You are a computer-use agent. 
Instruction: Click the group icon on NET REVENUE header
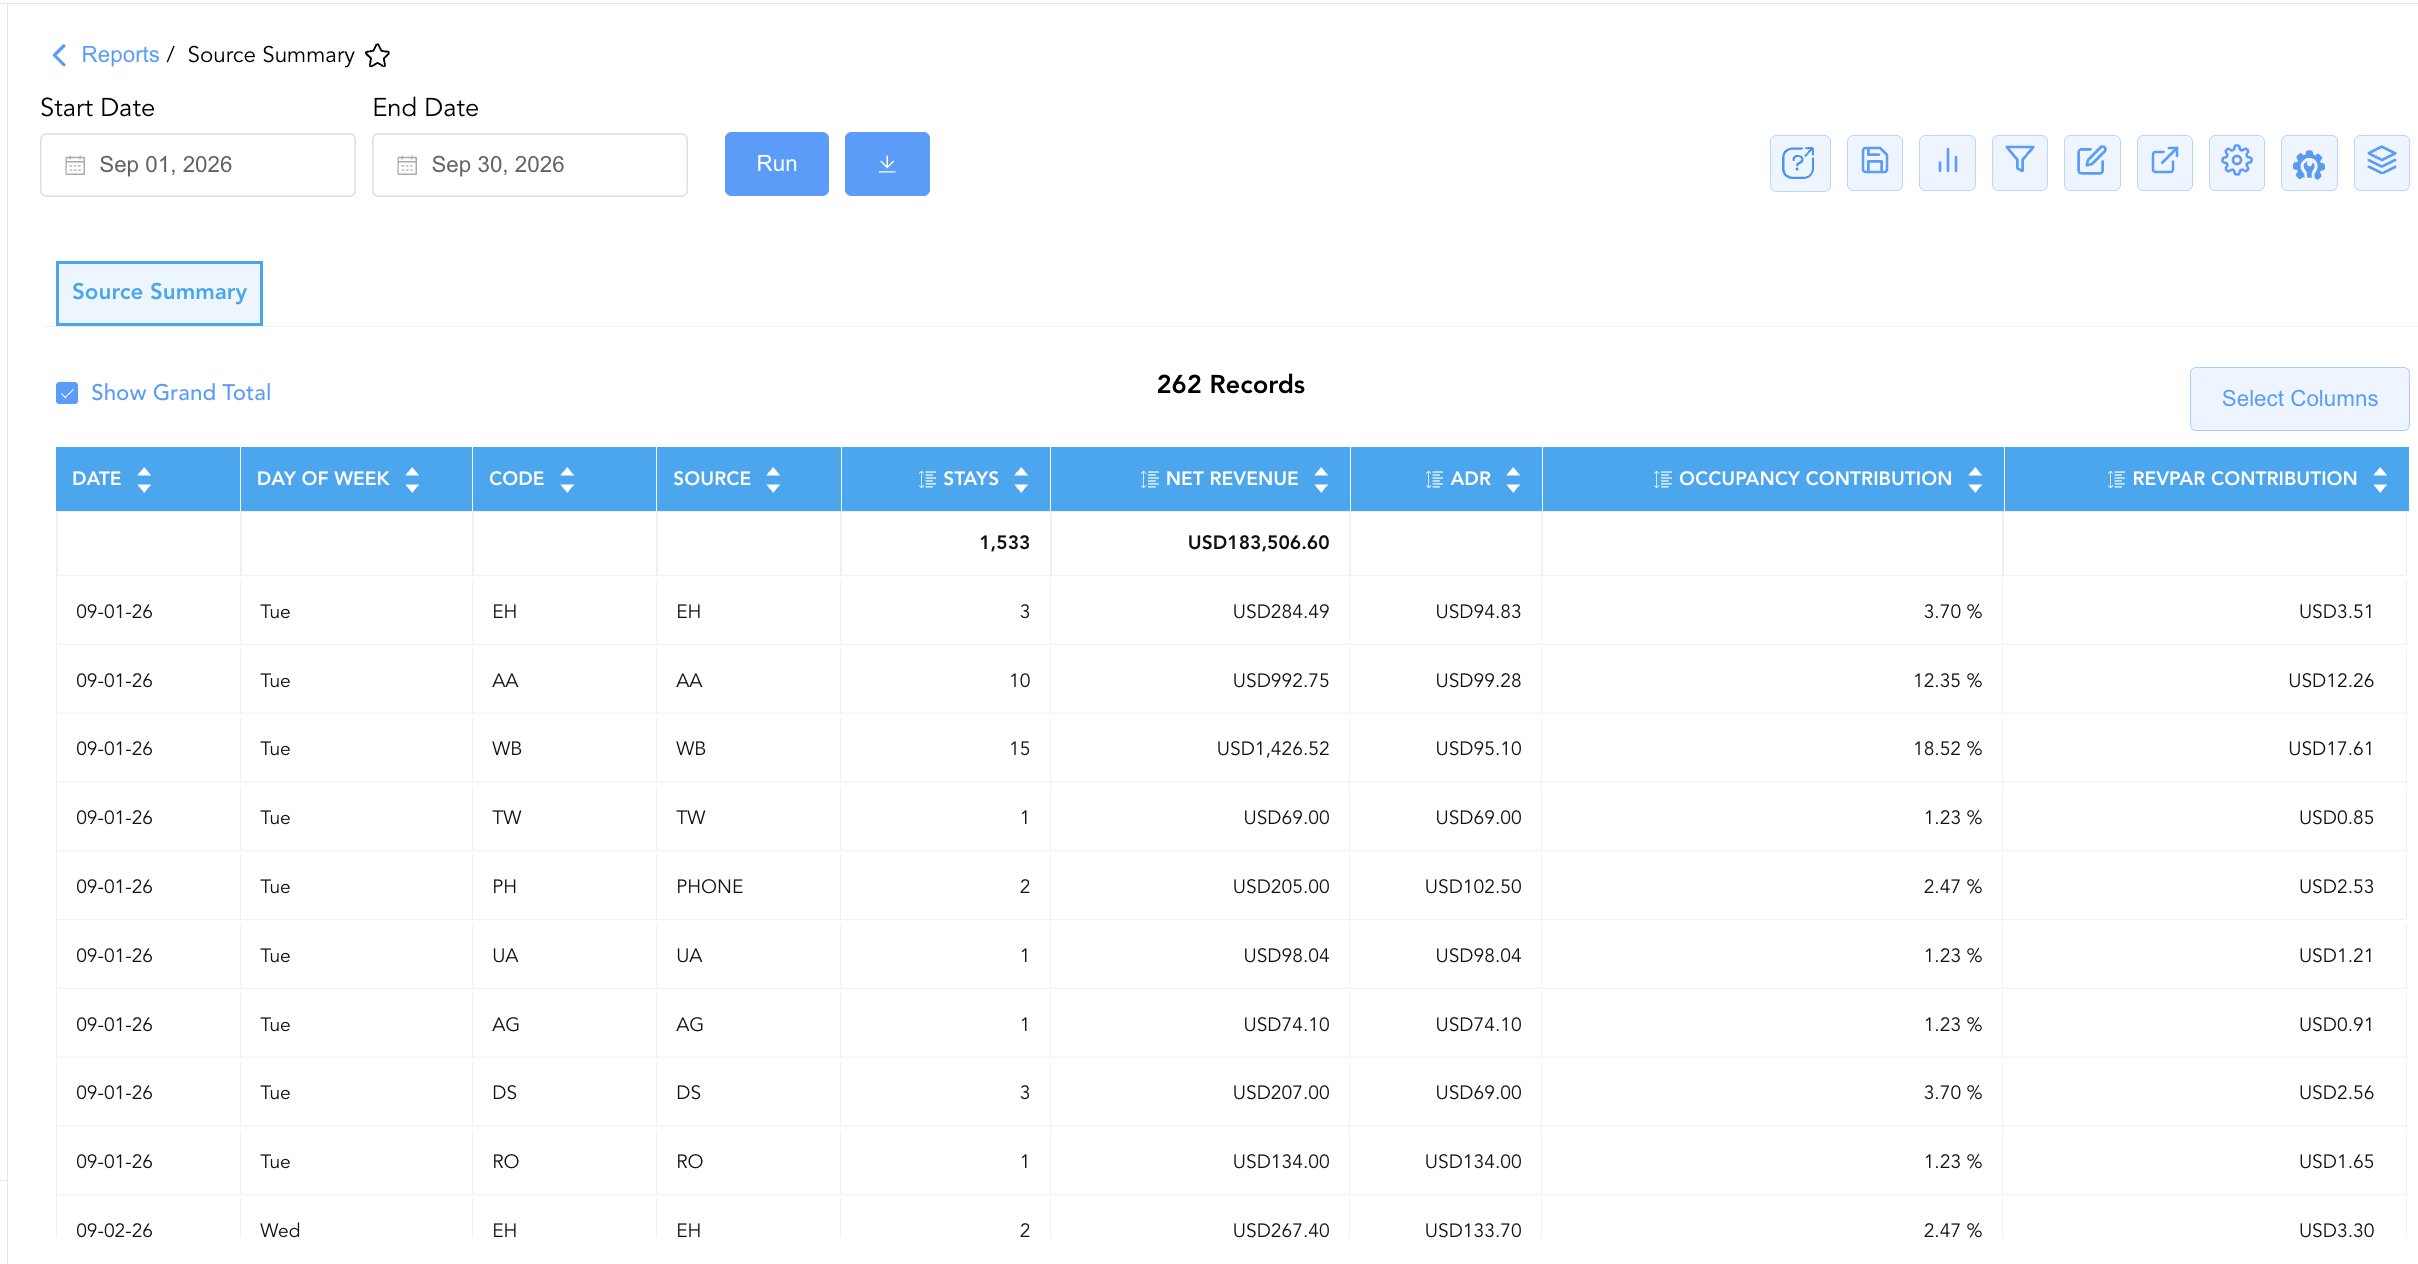click(x=1150, y=479)
